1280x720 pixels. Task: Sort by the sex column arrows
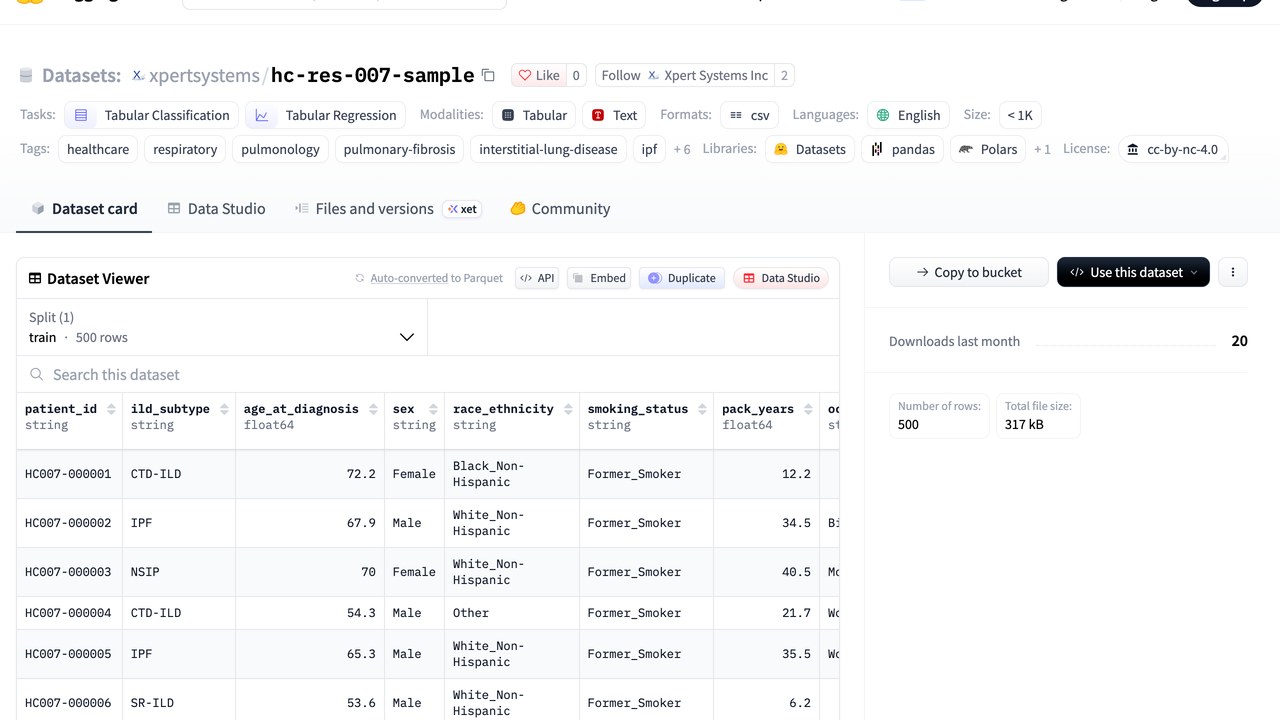[x=433, y=409]
